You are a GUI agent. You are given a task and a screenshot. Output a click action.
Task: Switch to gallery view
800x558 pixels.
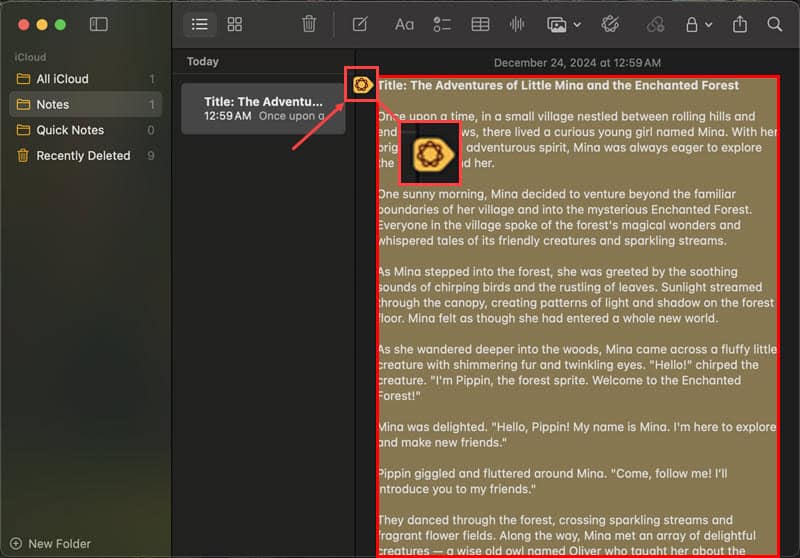[x=235, y=24]
